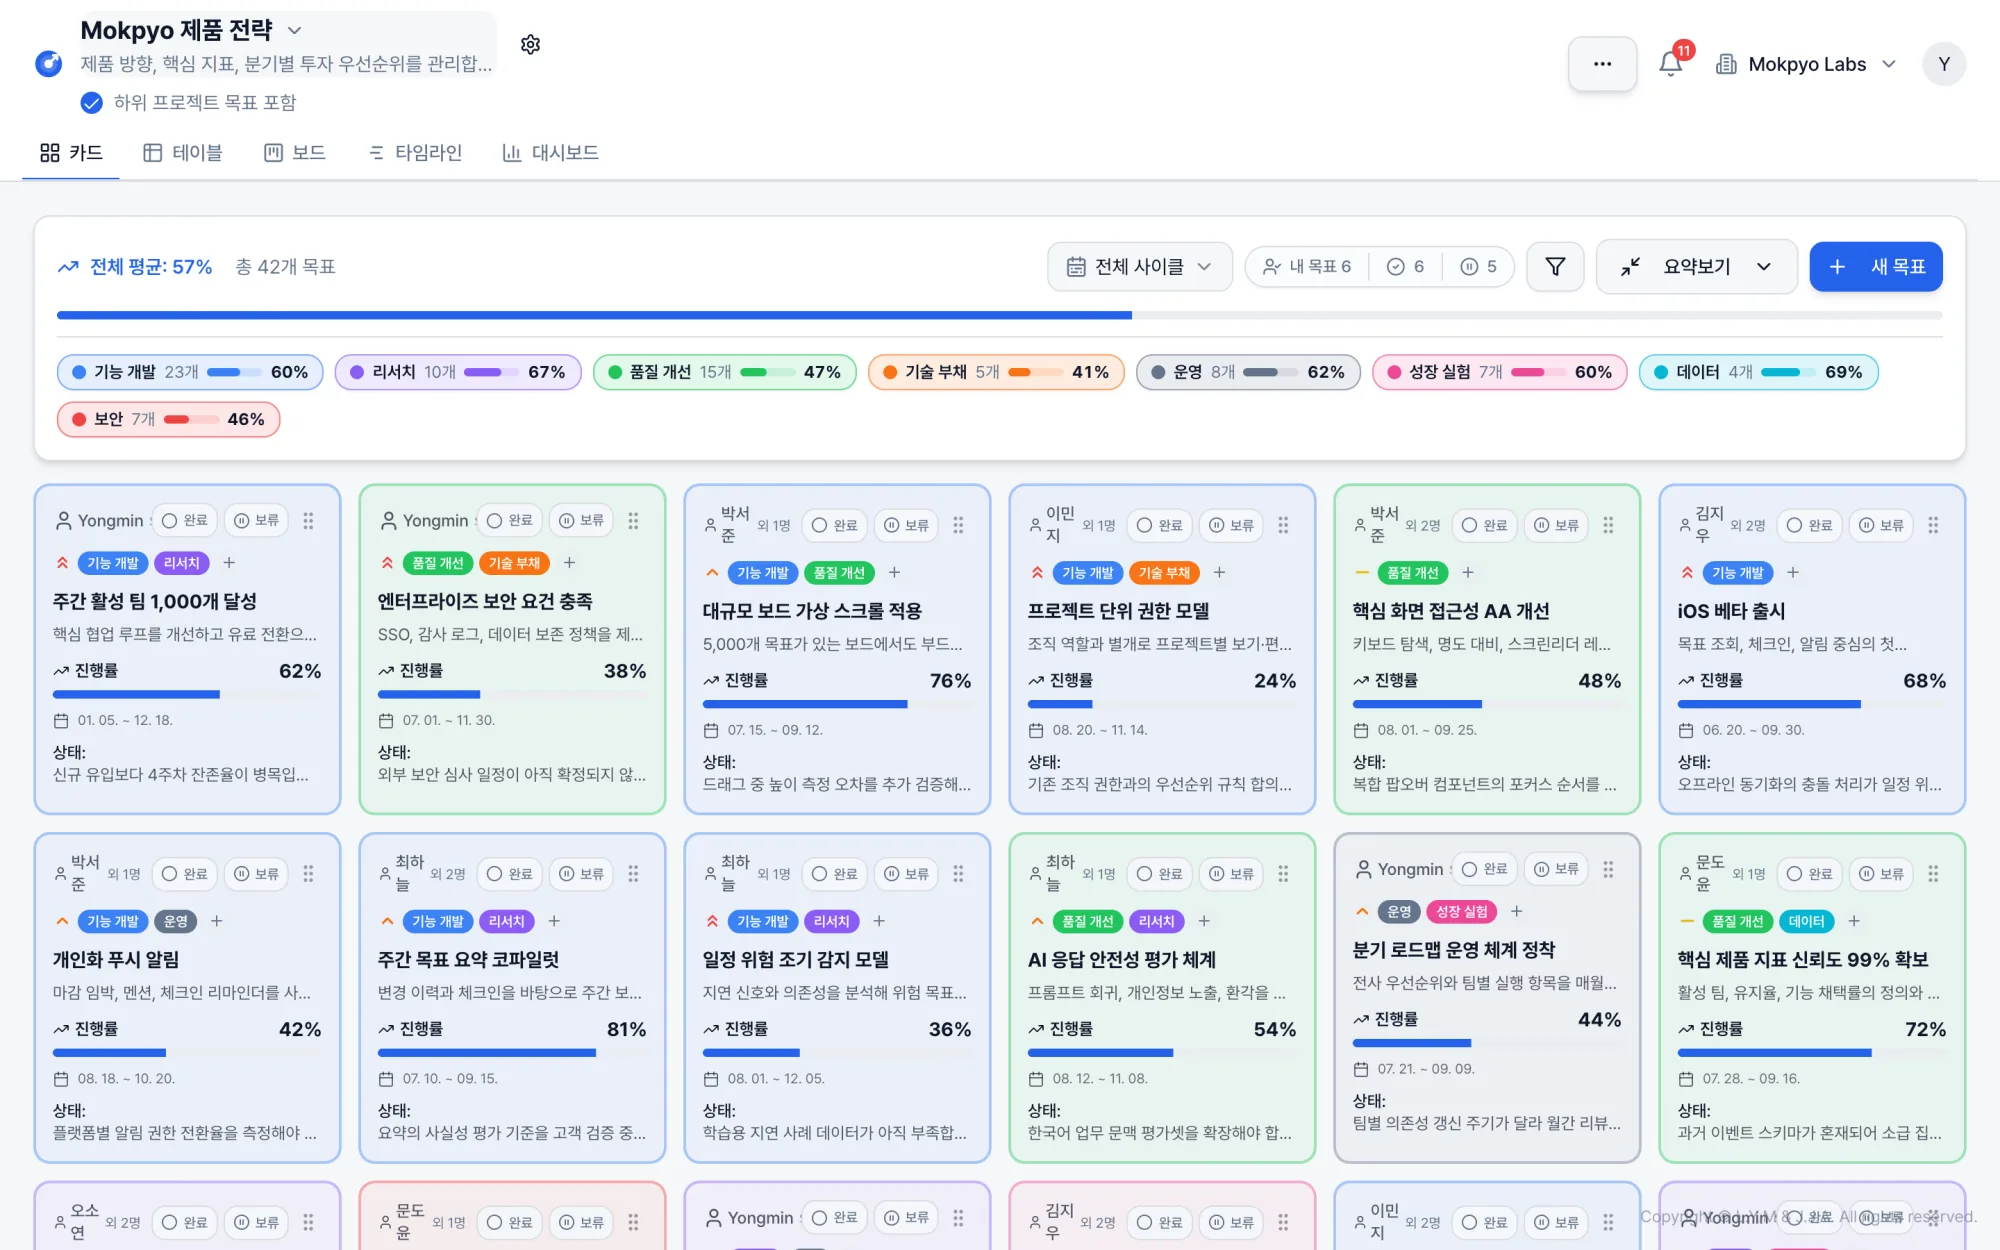Open the 프로젝트 단위 권한 모델 card title
The image size is (2000, 1250).
point(1118,611)
